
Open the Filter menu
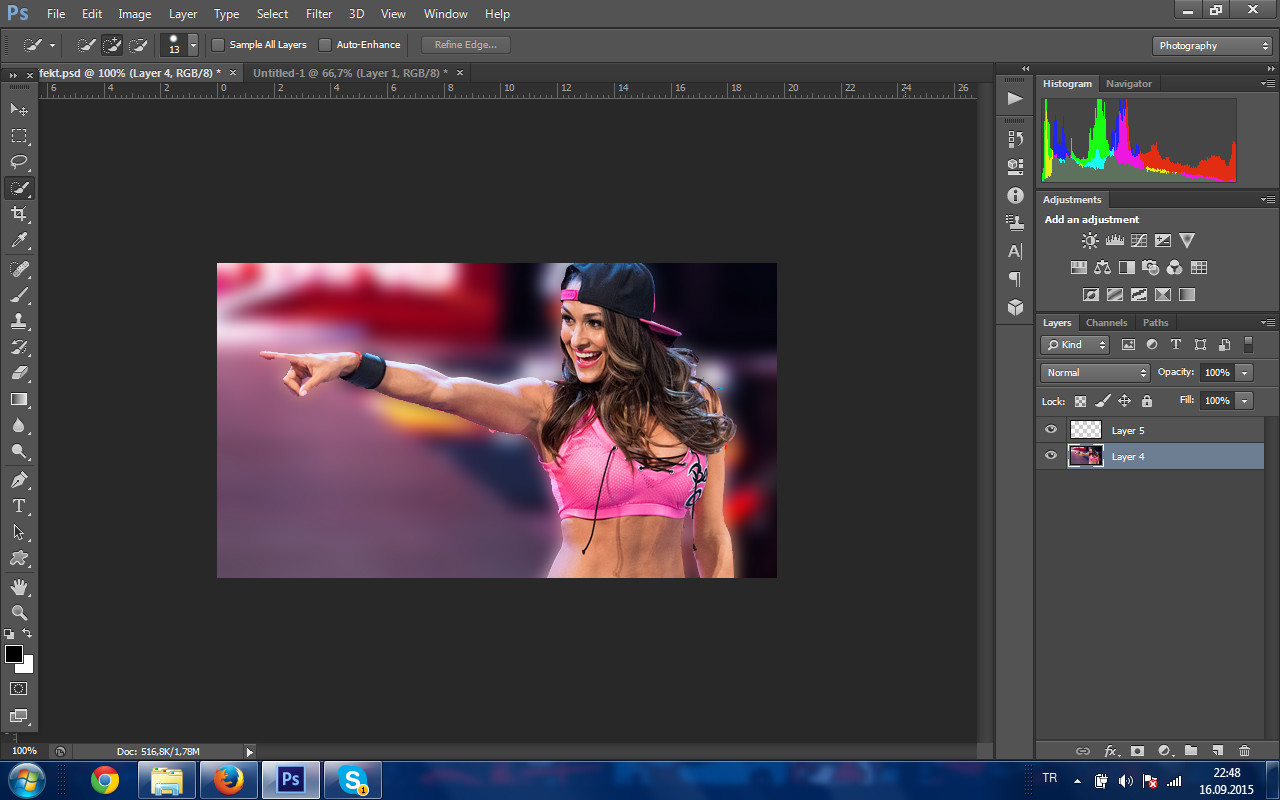pos(319,14)
